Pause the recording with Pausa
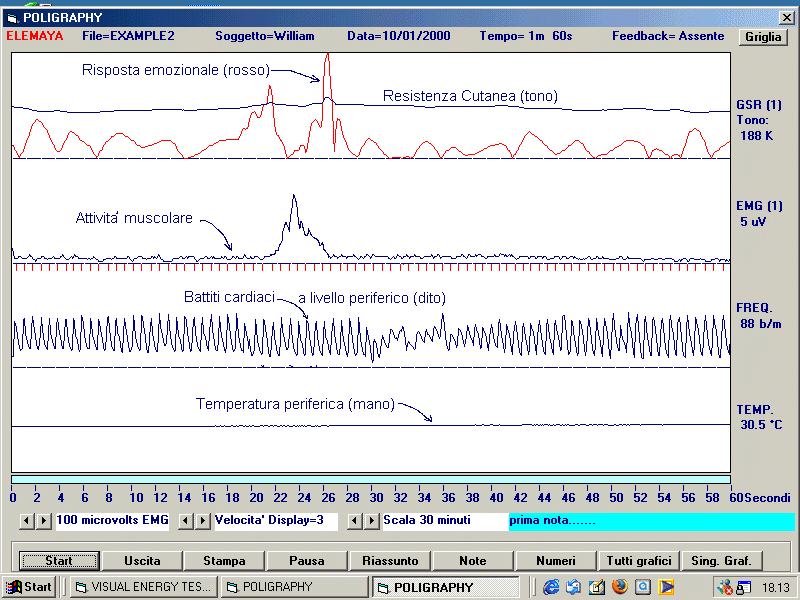This screenshot has width=800, height=600. (307, 561)
